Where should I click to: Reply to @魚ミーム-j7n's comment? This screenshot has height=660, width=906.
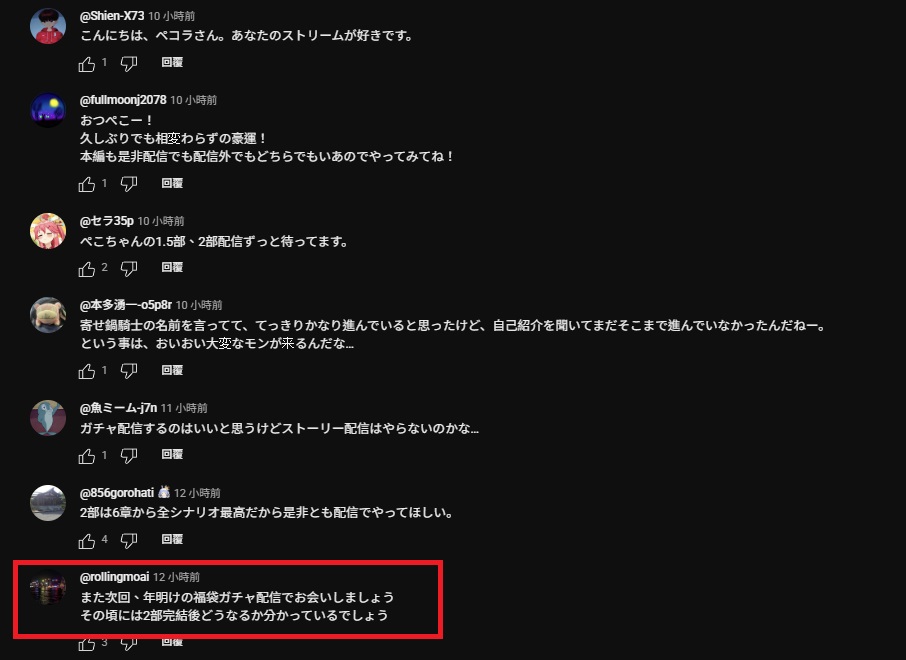click(x=172, y=454)
